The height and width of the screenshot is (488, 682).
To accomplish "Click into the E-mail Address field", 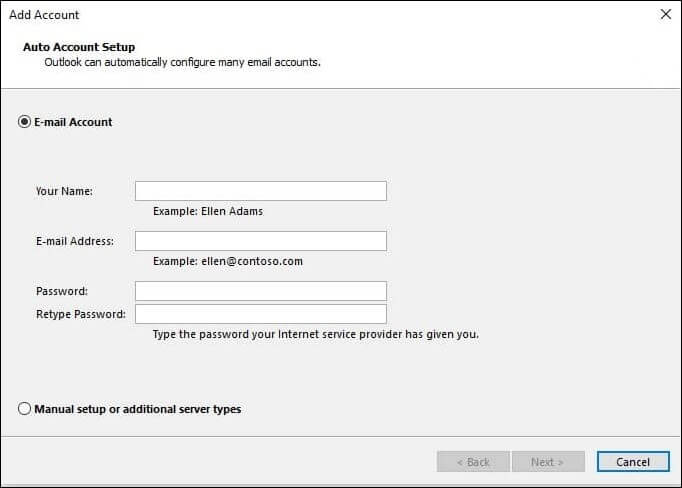I will (x=261, y=241).
